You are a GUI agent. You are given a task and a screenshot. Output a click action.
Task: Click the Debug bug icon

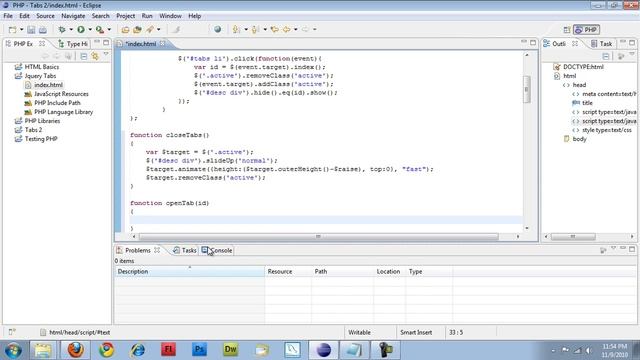[x=62, y=29]
